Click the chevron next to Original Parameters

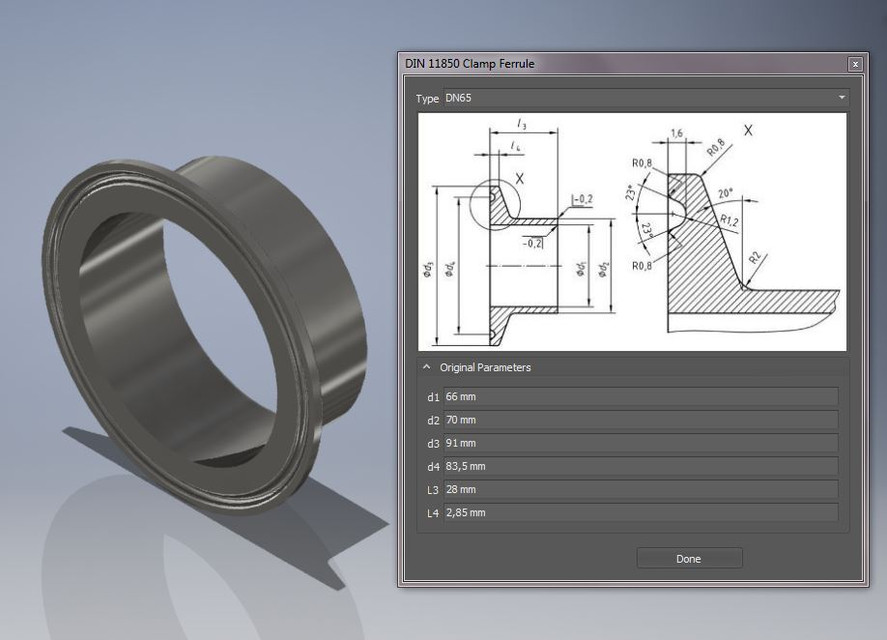pos(429,367)
